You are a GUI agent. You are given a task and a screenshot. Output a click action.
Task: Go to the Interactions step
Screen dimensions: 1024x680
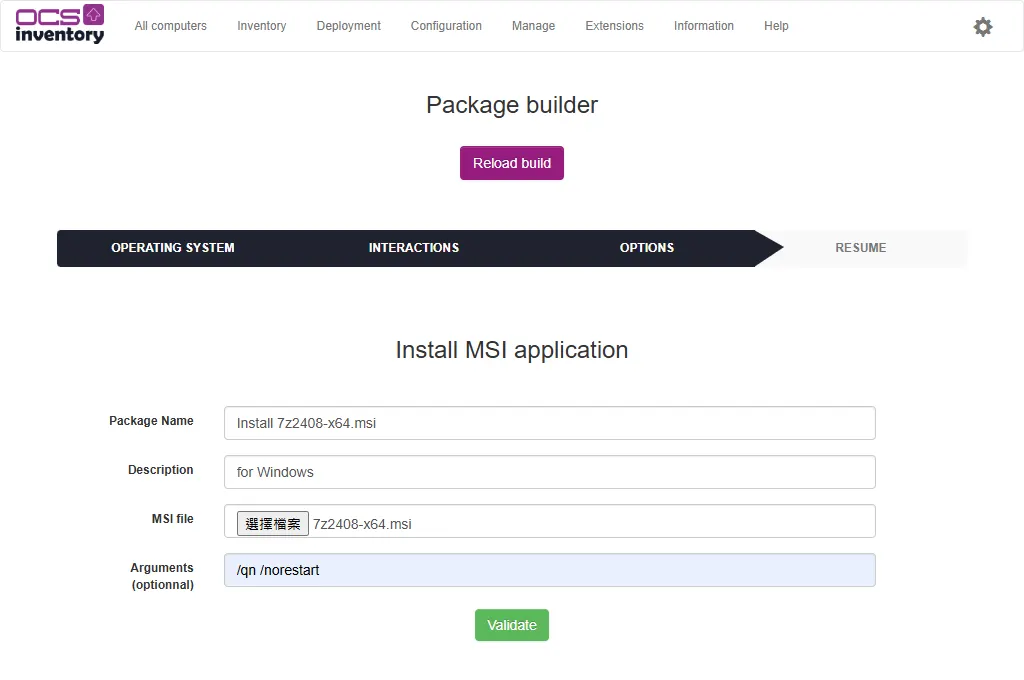(413, 248)
